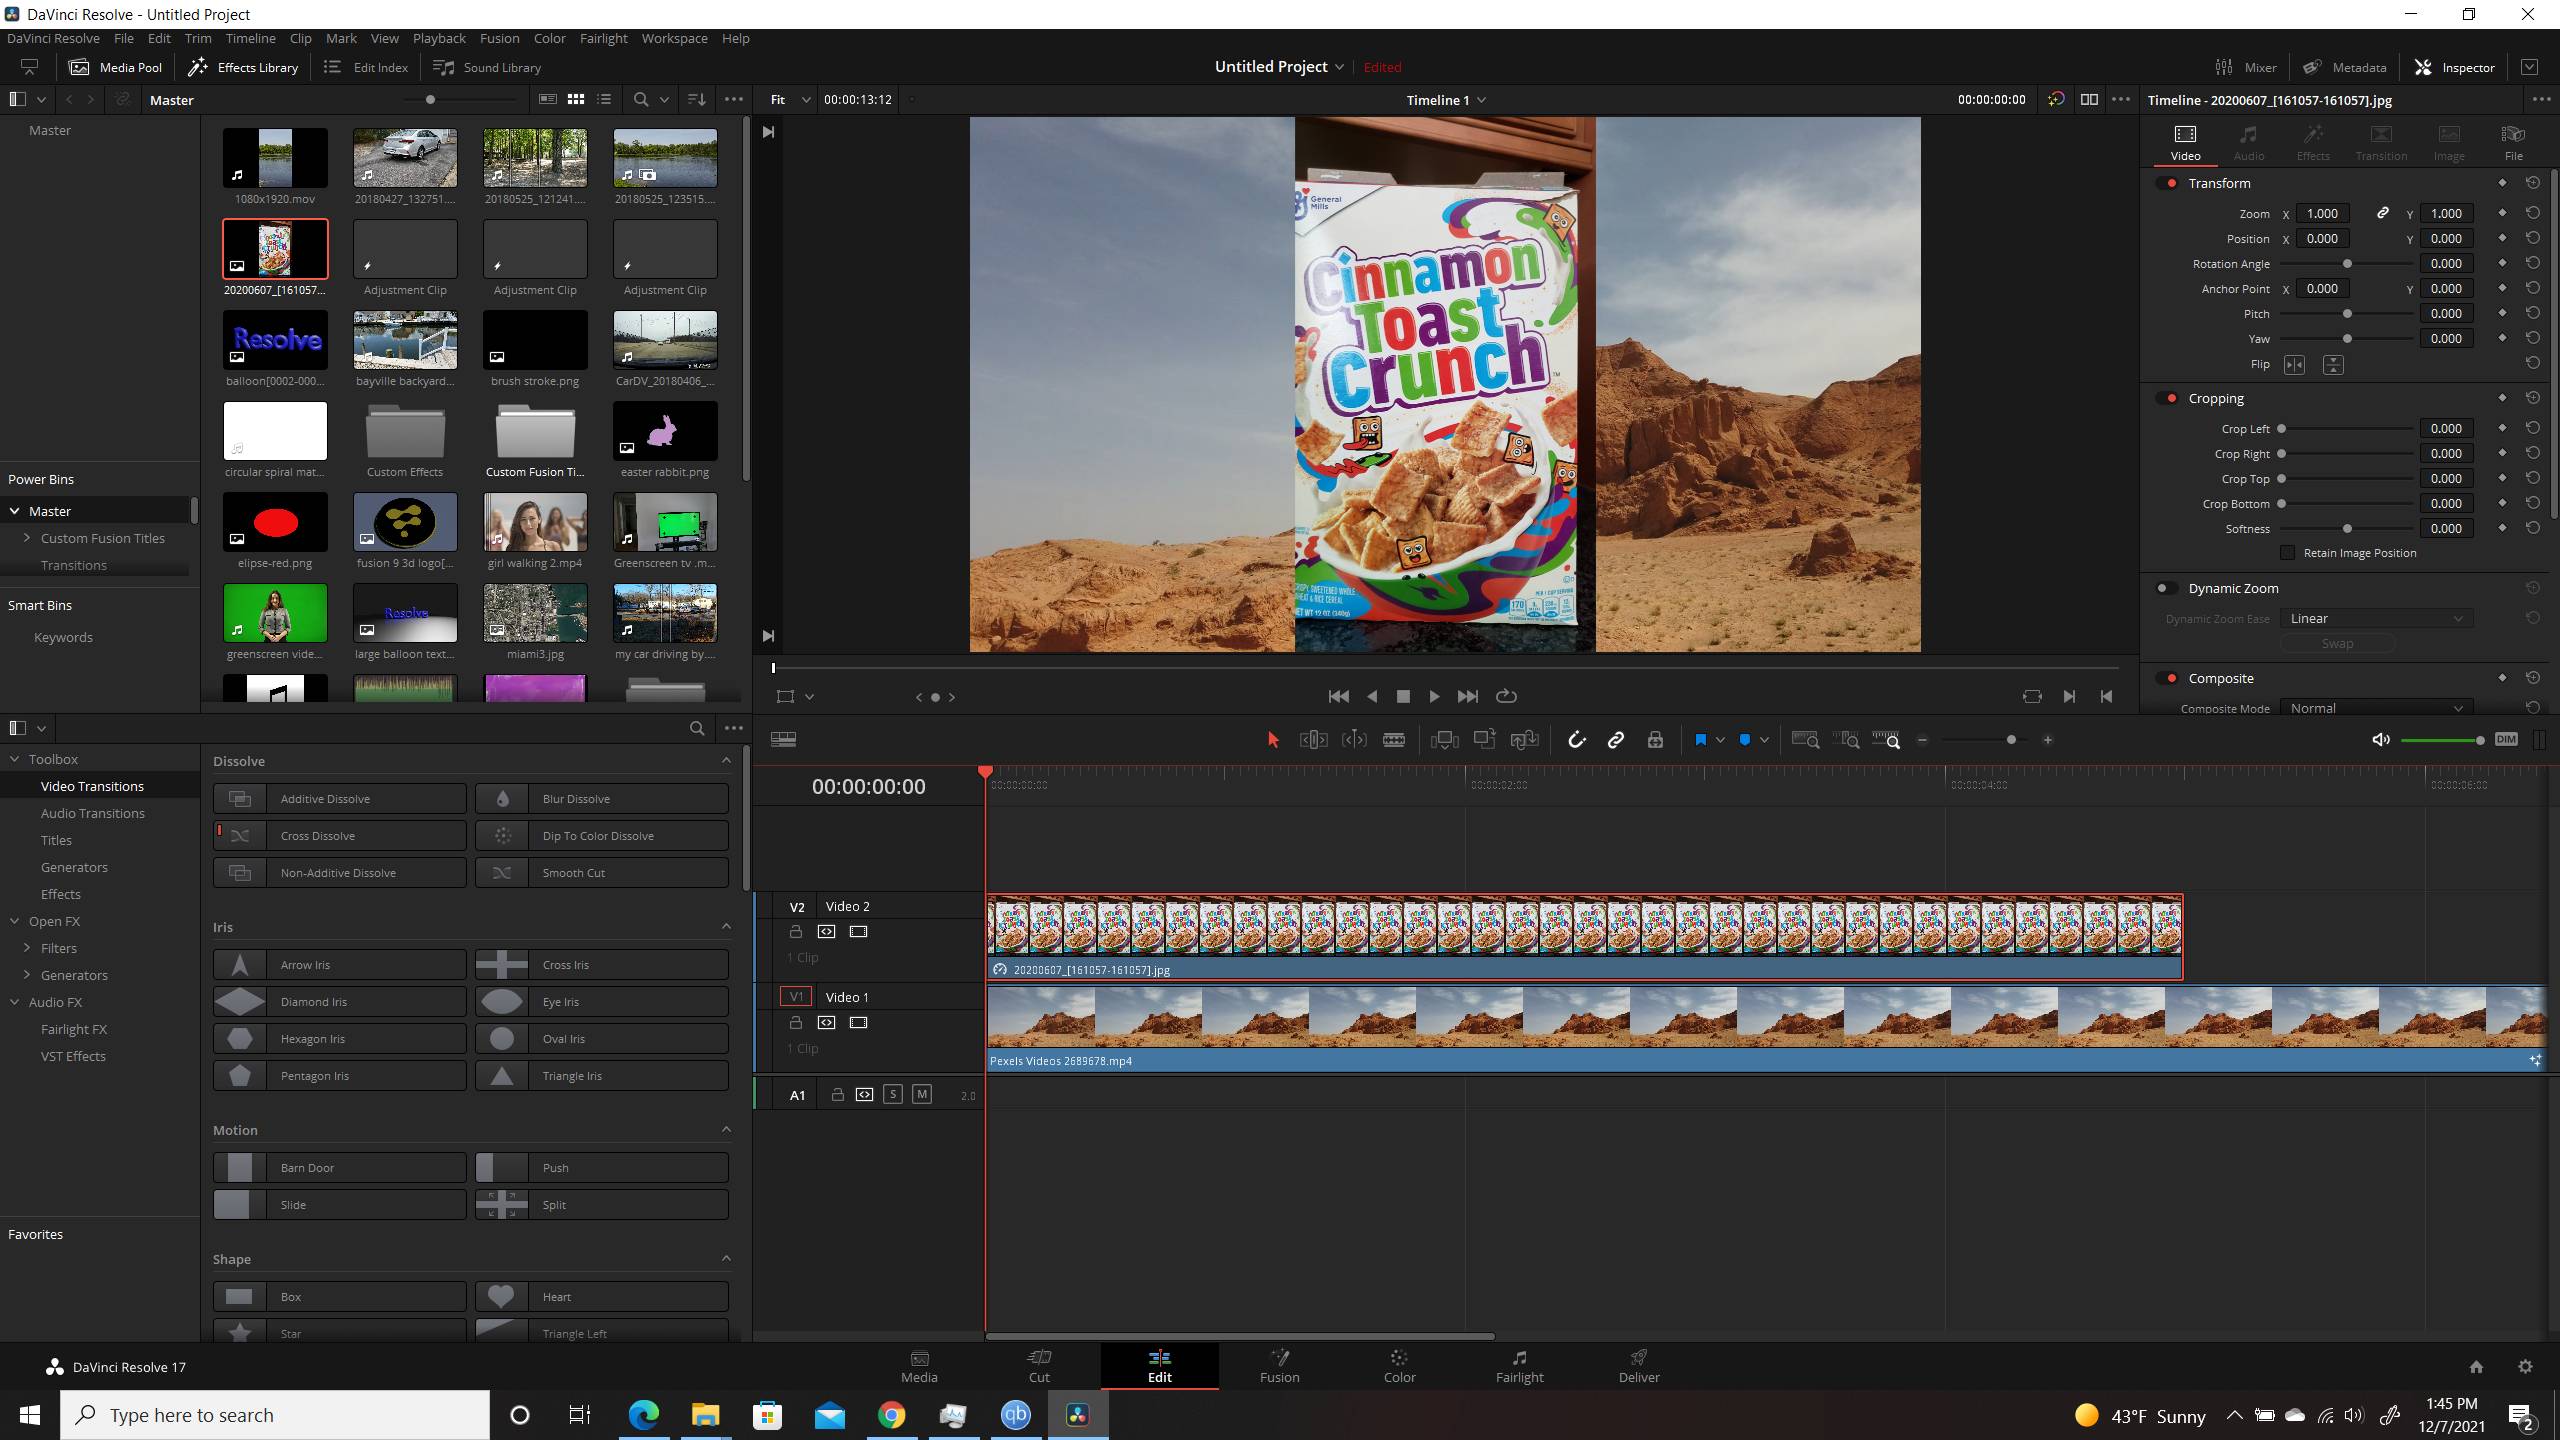Viewport: 2560px width, 1440px height.
Task: Click Custom Zoom icon
Action: click(1885, 740)
